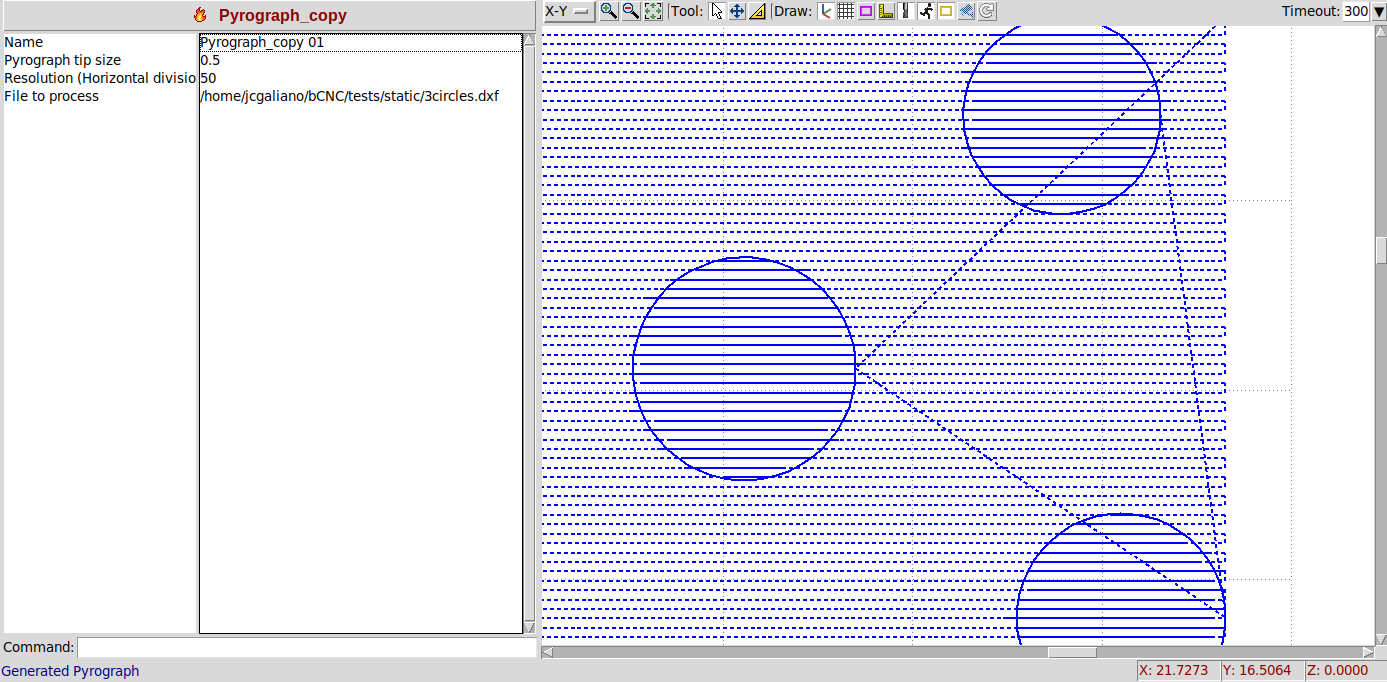Toggle magenta margins rectangle display
The width and height of the screenshot is (1387, 682).
(x=865, y=11)
